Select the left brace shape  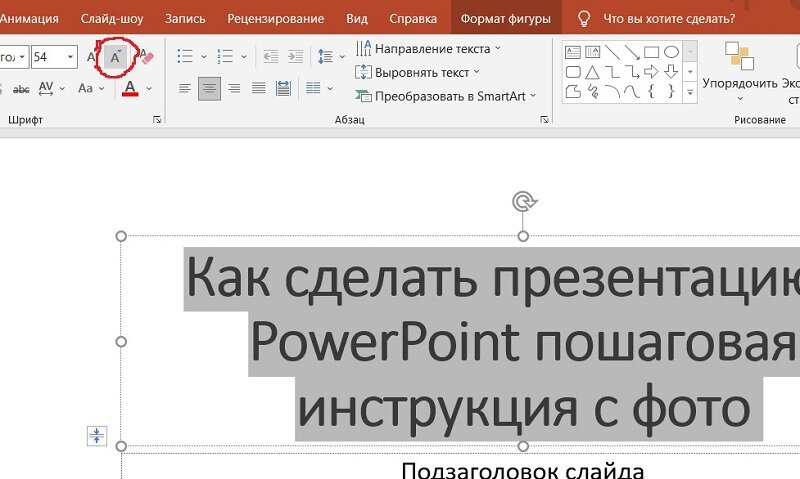point(652,92)
